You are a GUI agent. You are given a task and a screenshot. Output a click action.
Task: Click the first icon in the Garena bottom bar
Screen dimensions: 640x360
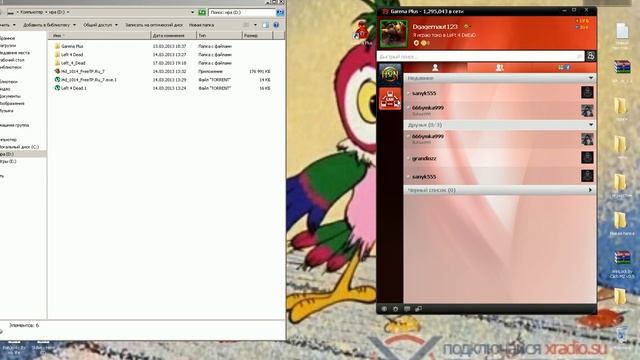tap(384, 309)
